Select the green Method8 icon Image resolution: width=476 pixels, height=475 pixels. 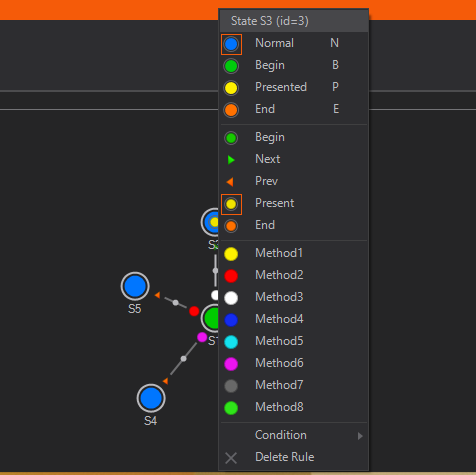click(231, 408)
